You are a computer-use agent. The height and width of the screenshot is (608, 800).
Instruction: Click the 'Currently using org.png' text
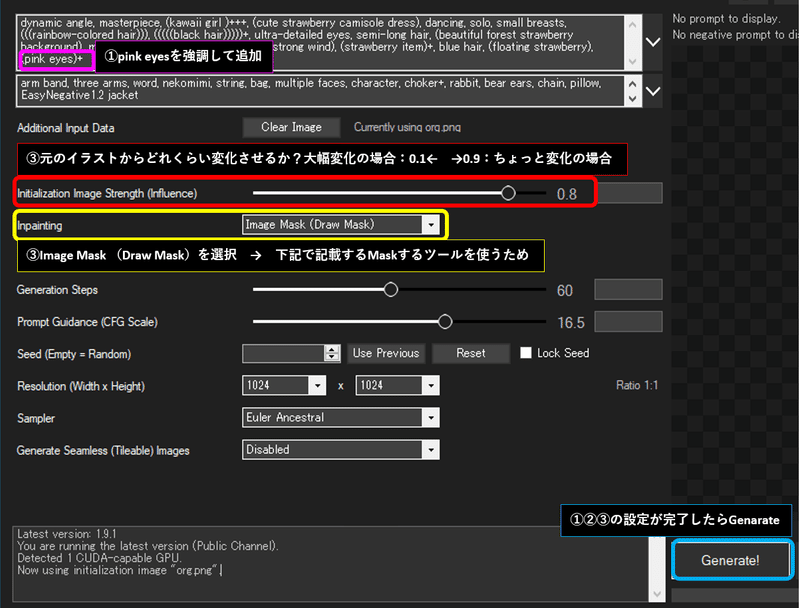click(407, 128)
